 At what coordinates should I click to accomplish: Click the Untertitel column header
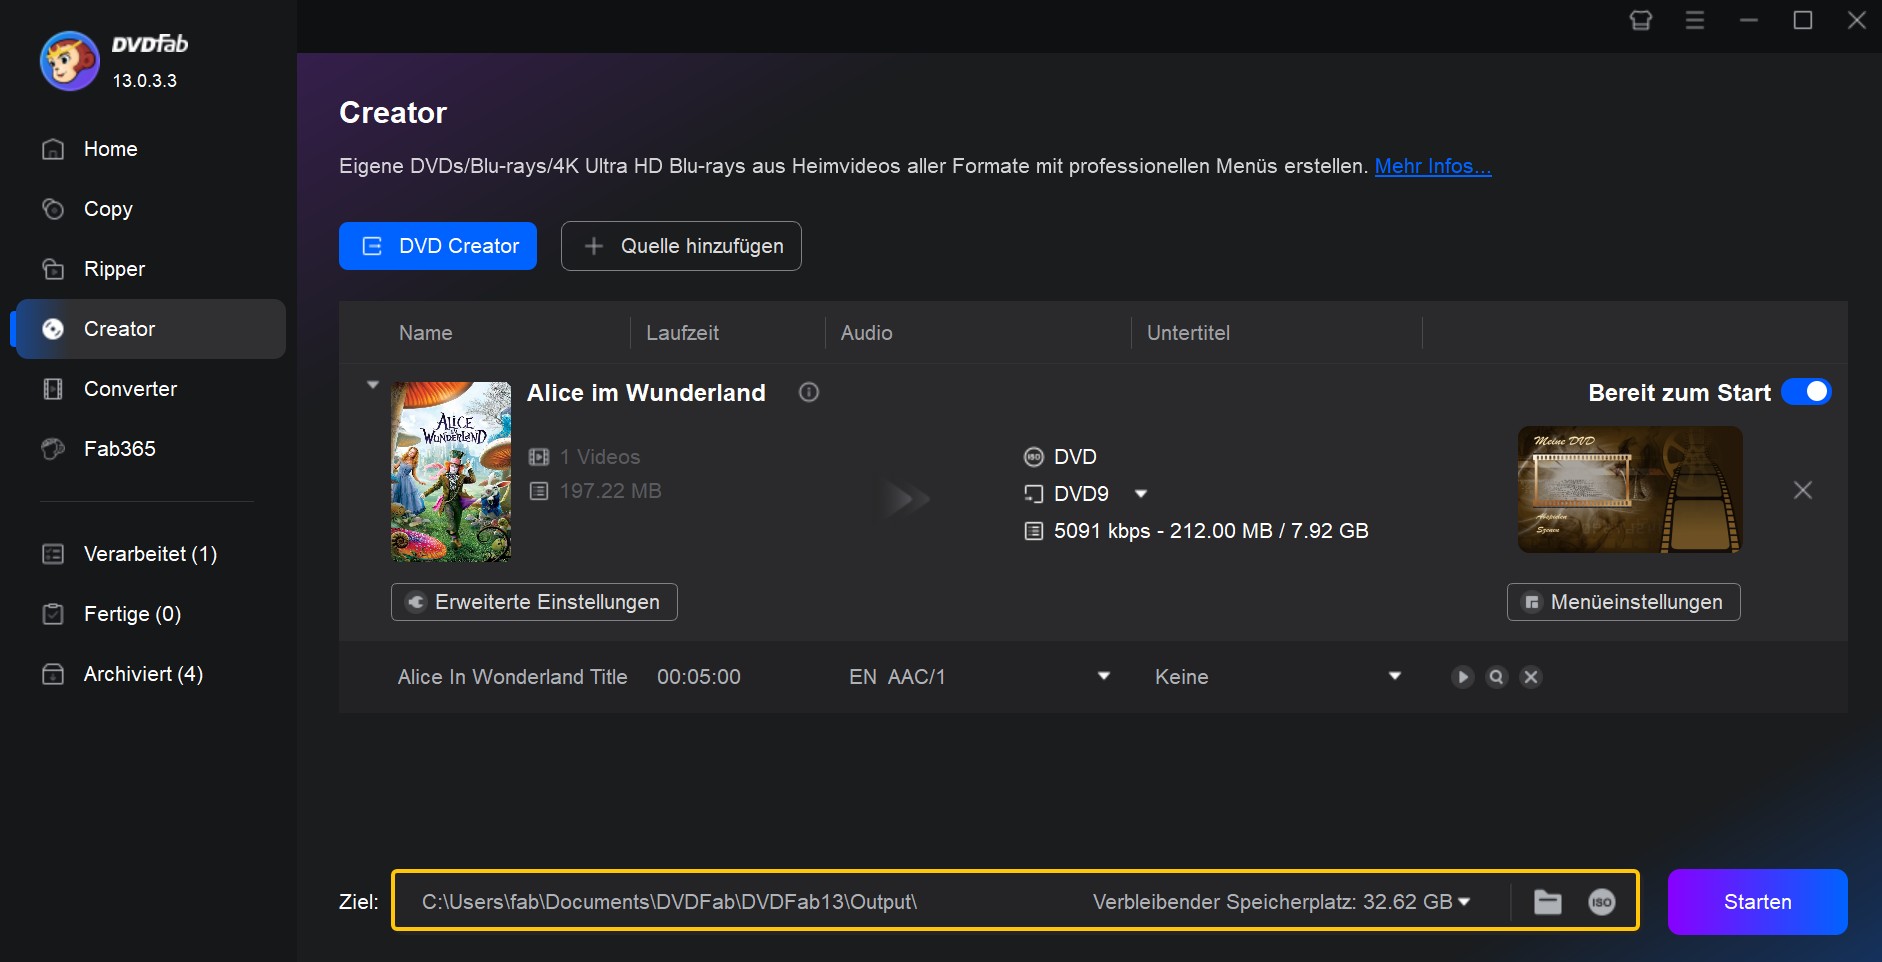click(x=1189, y=333)
